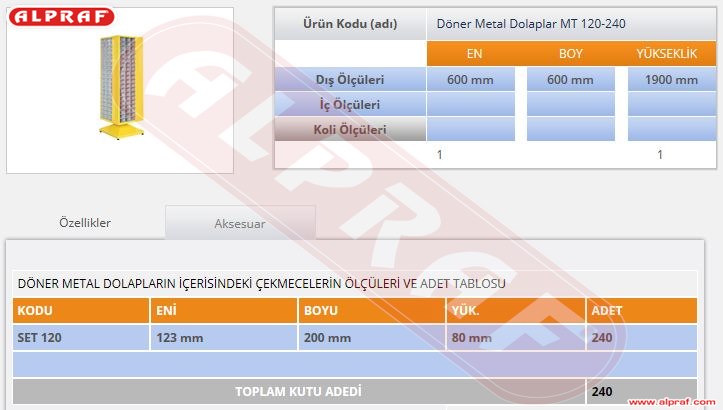
Task: Click the KODU column header
Action: [x=80, y=311]
